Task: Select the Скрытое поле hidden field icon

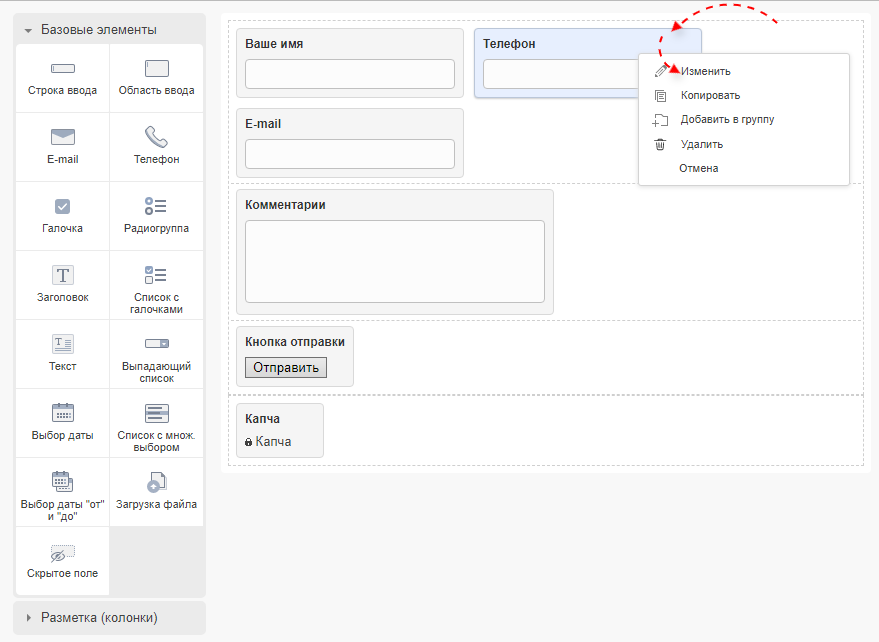Action: (62, 553)
